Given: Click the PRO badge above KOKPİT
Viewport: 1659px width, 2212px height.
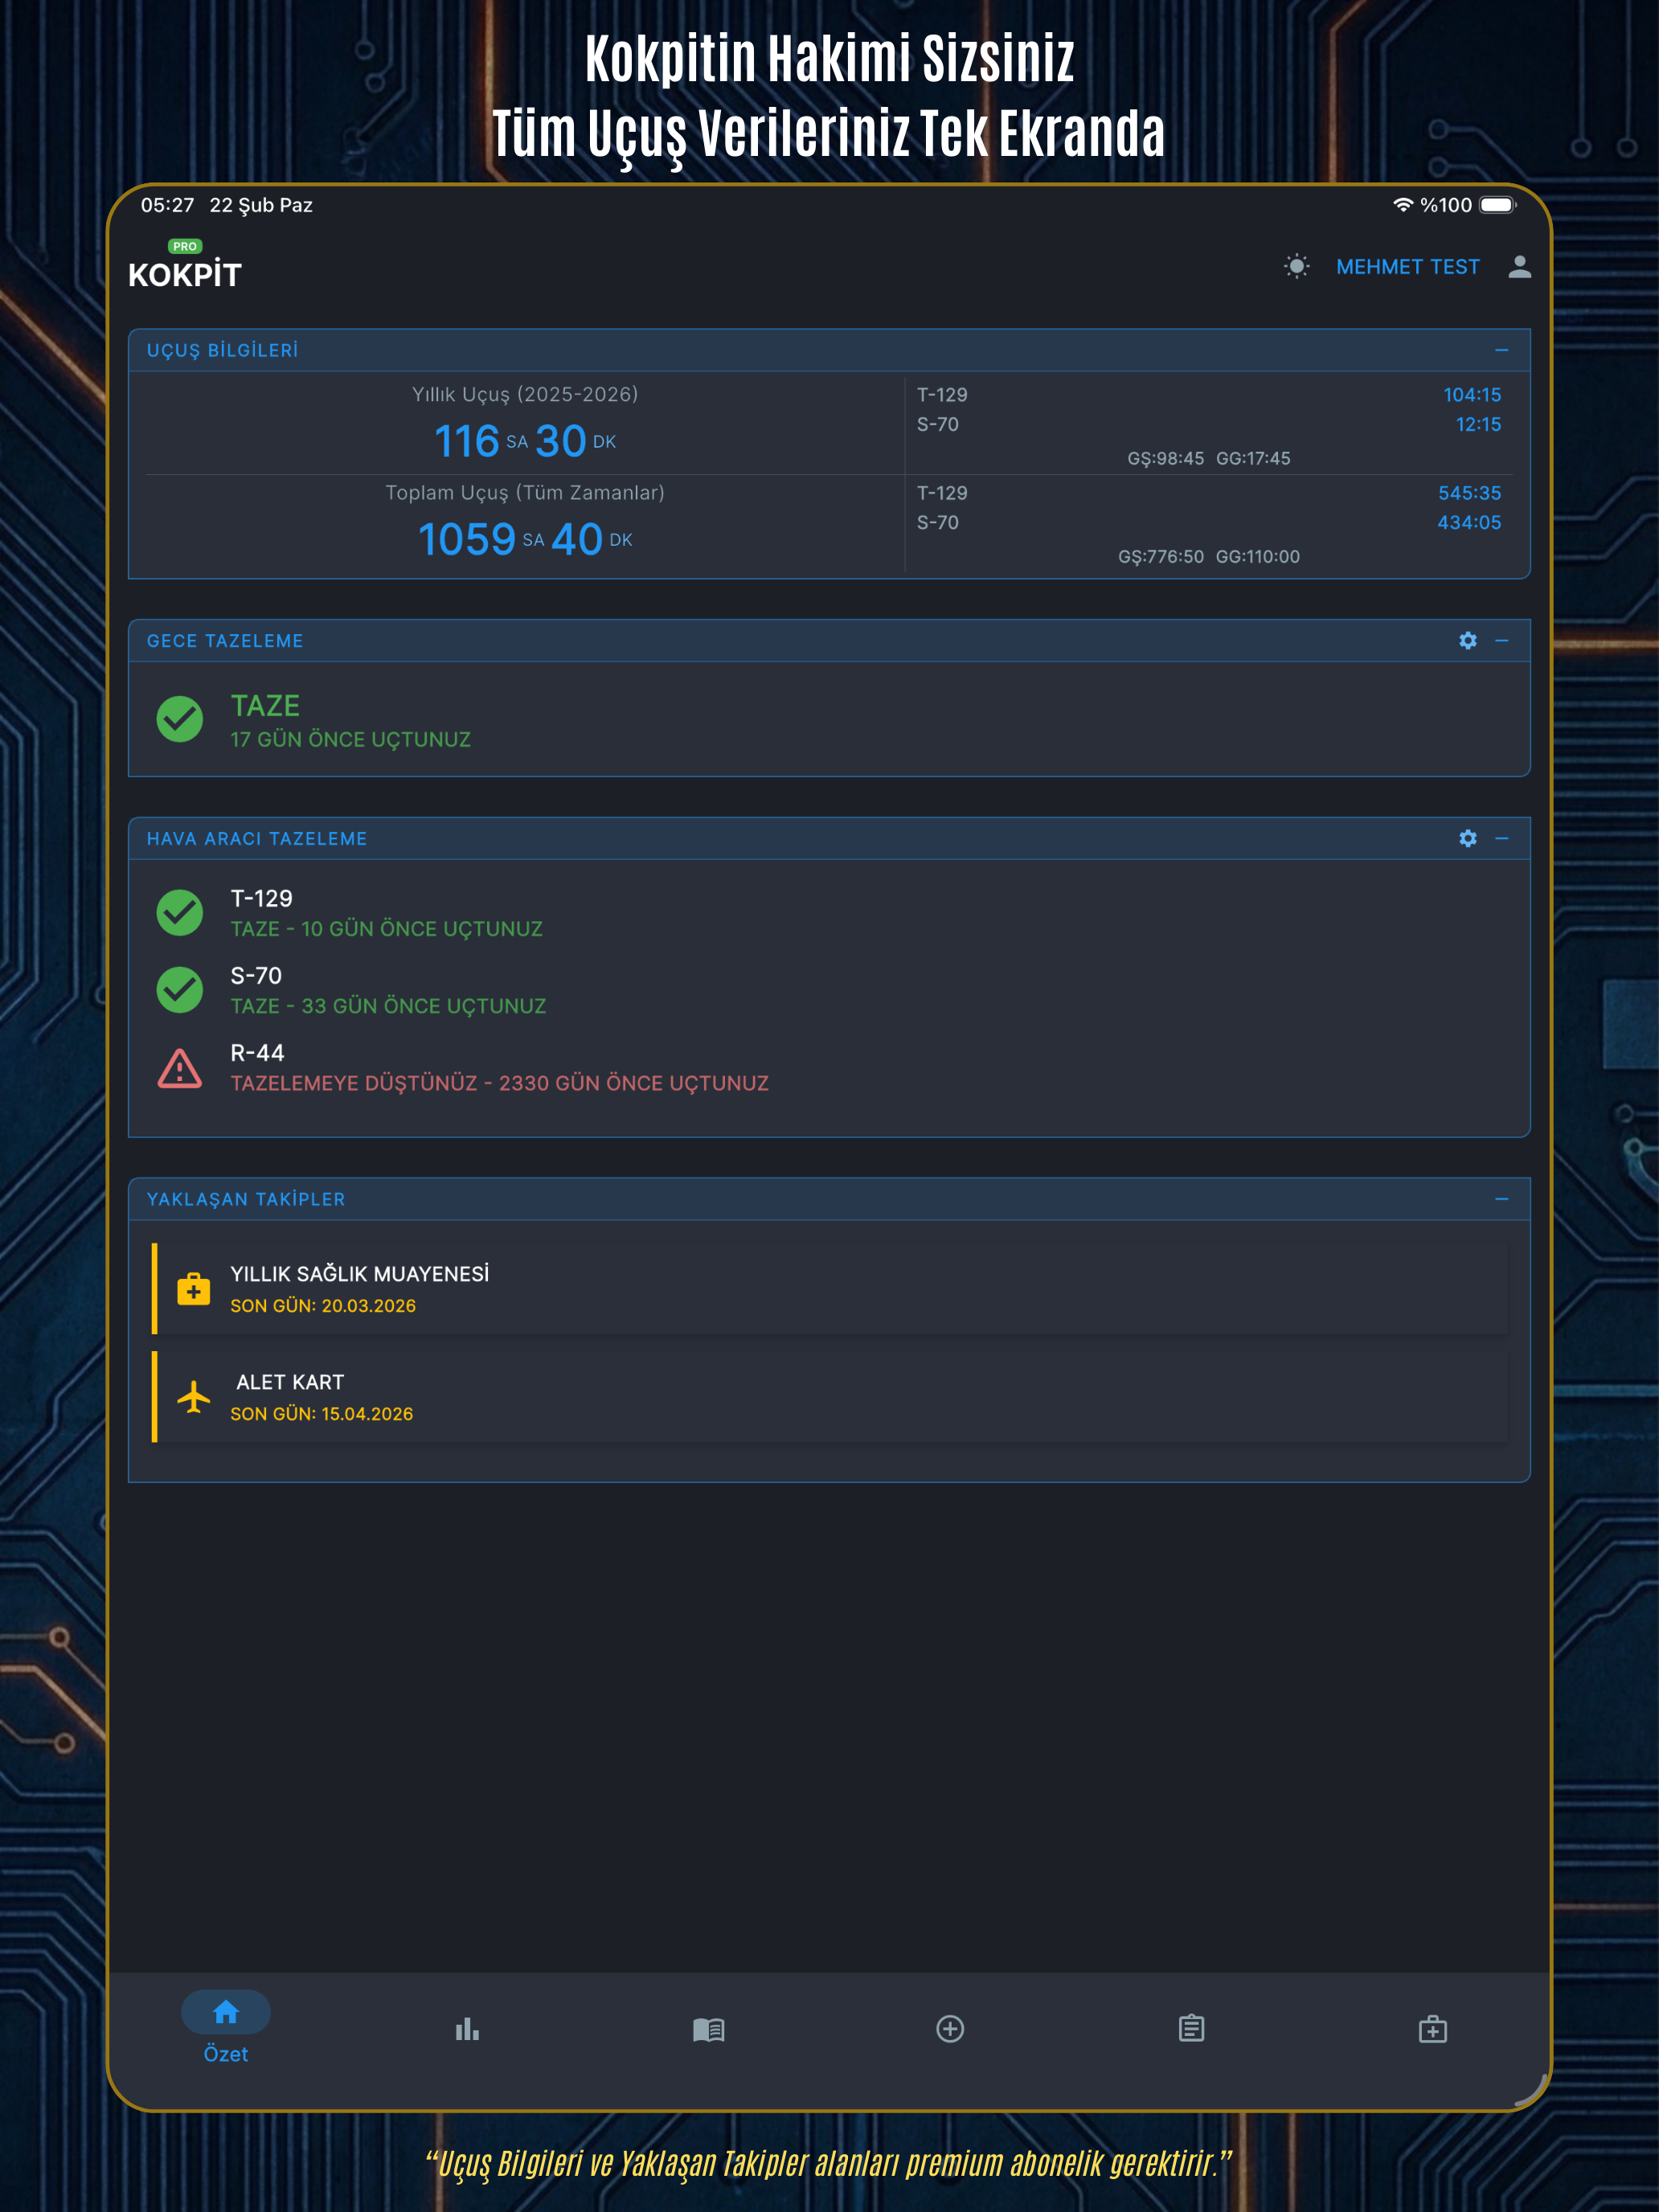Looking at the screenshot, I should [185, 246].
